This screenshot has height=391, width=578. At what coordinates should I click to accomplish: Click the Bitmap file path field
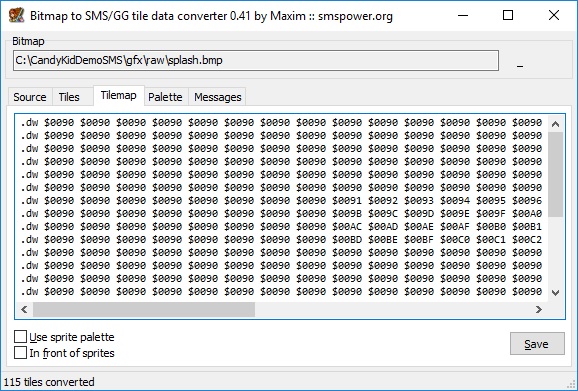[256, 60]
